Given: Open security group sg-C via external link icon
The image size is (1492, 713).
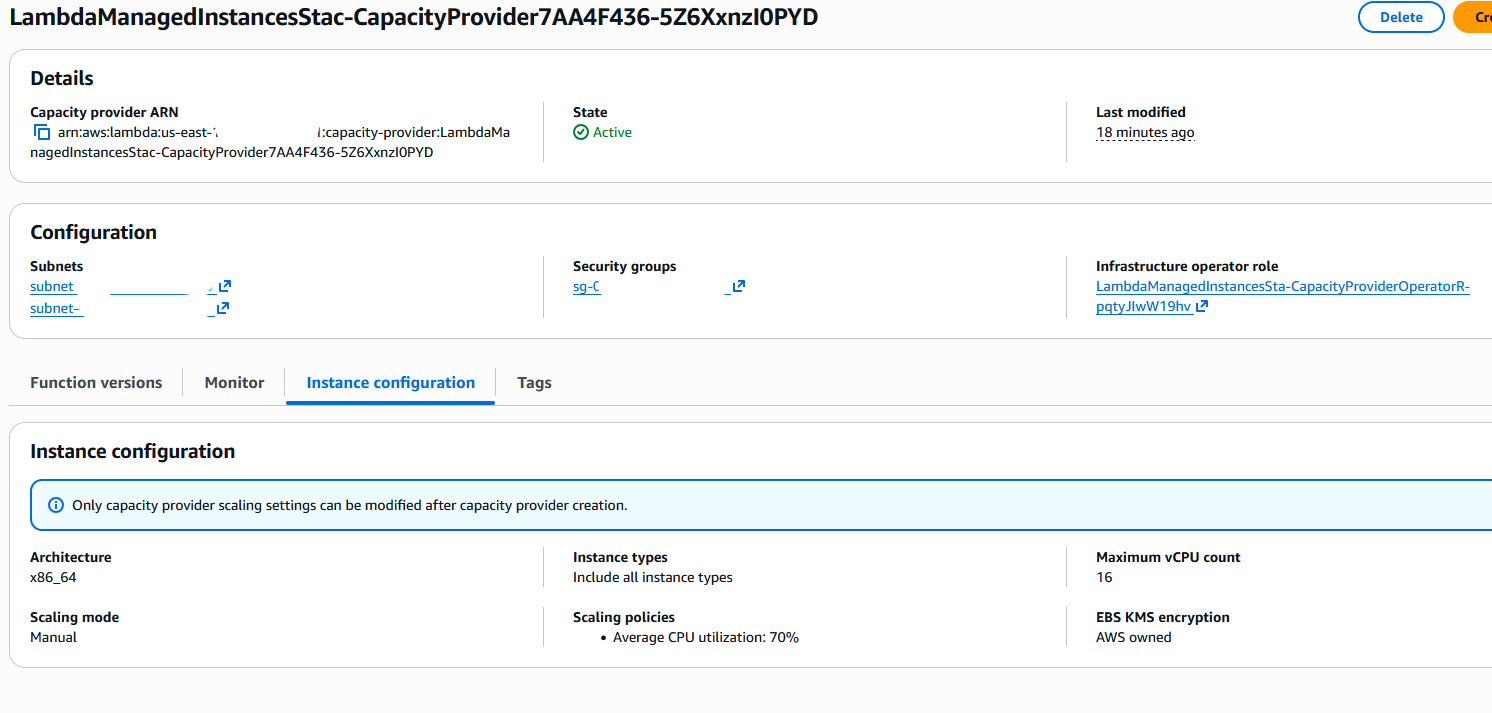Looking at the screenshot, I should (x=735, y=286).
